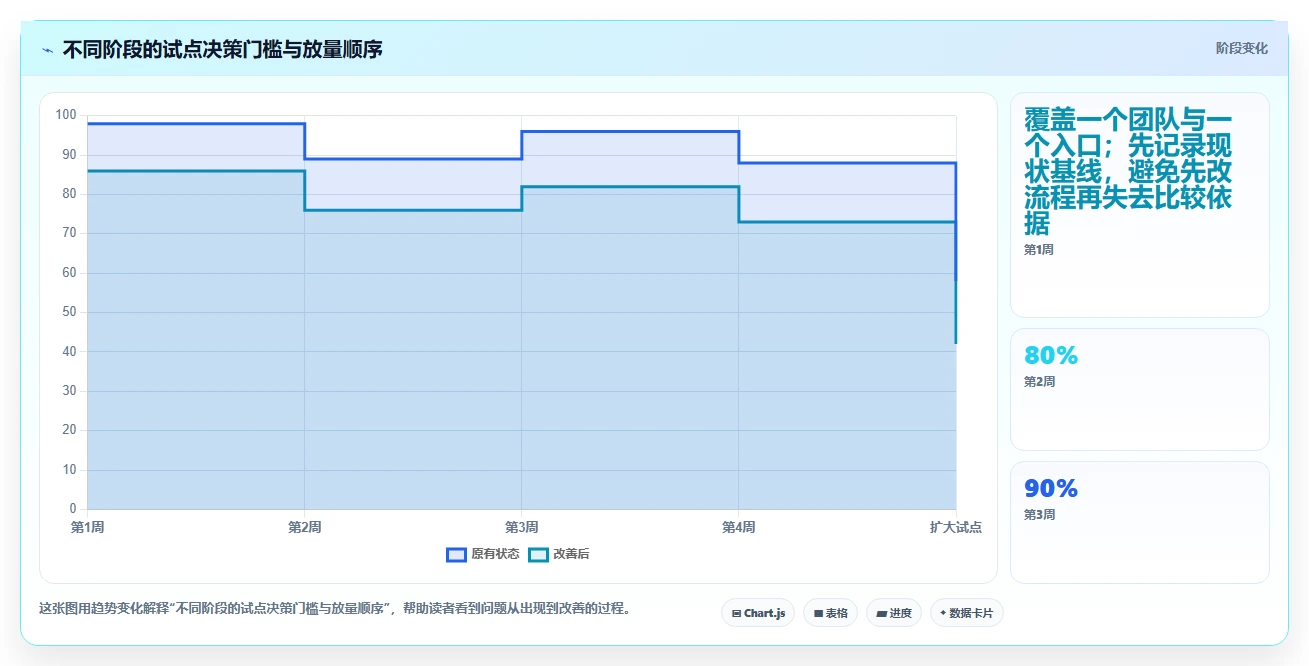Viewport: 1309px width, 666px height.
Task: Click the 第4周 x-axis label
Action: (738, 527)
